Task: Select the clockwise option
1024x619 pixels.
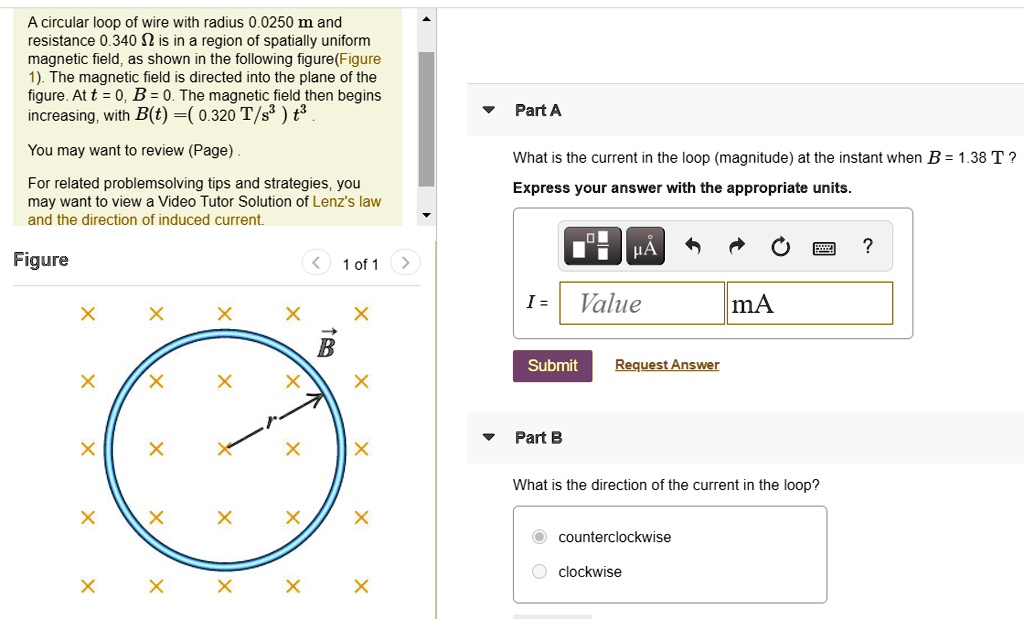Action: point(540,572)
